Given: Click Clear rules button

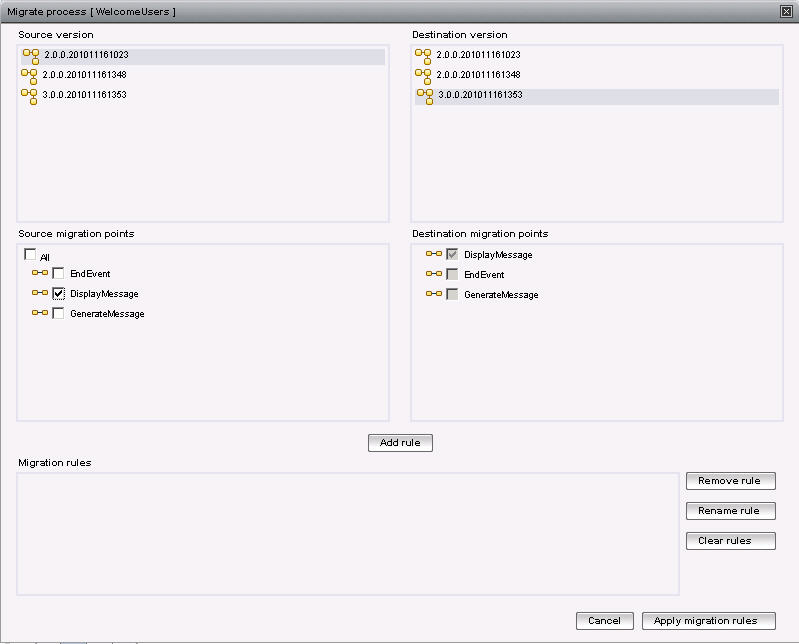Looking at the screenshot, I should point(731,541).
